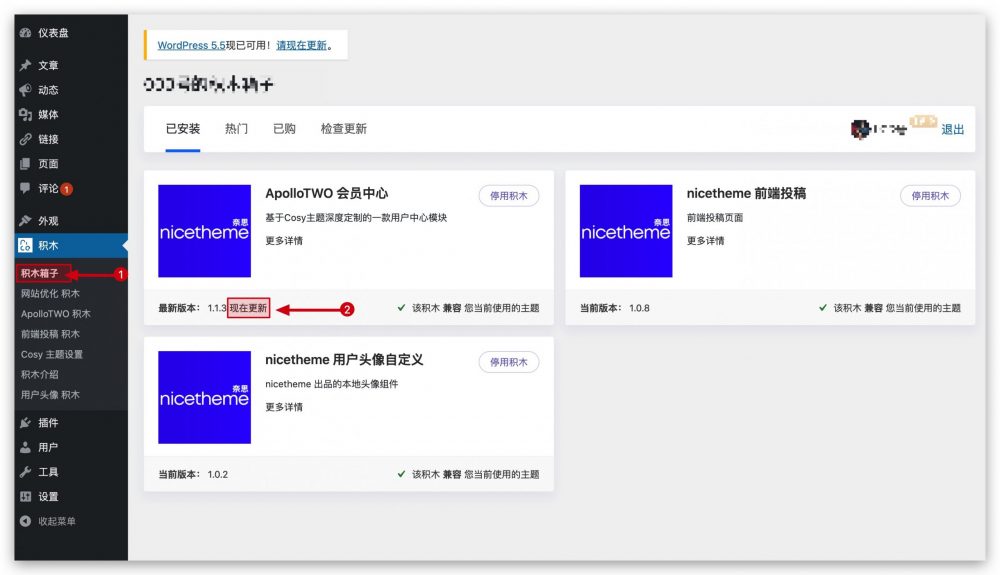Open Cosy 主题设置 submenu item
The image size is (1000, 575).
(x=52, y=354)
